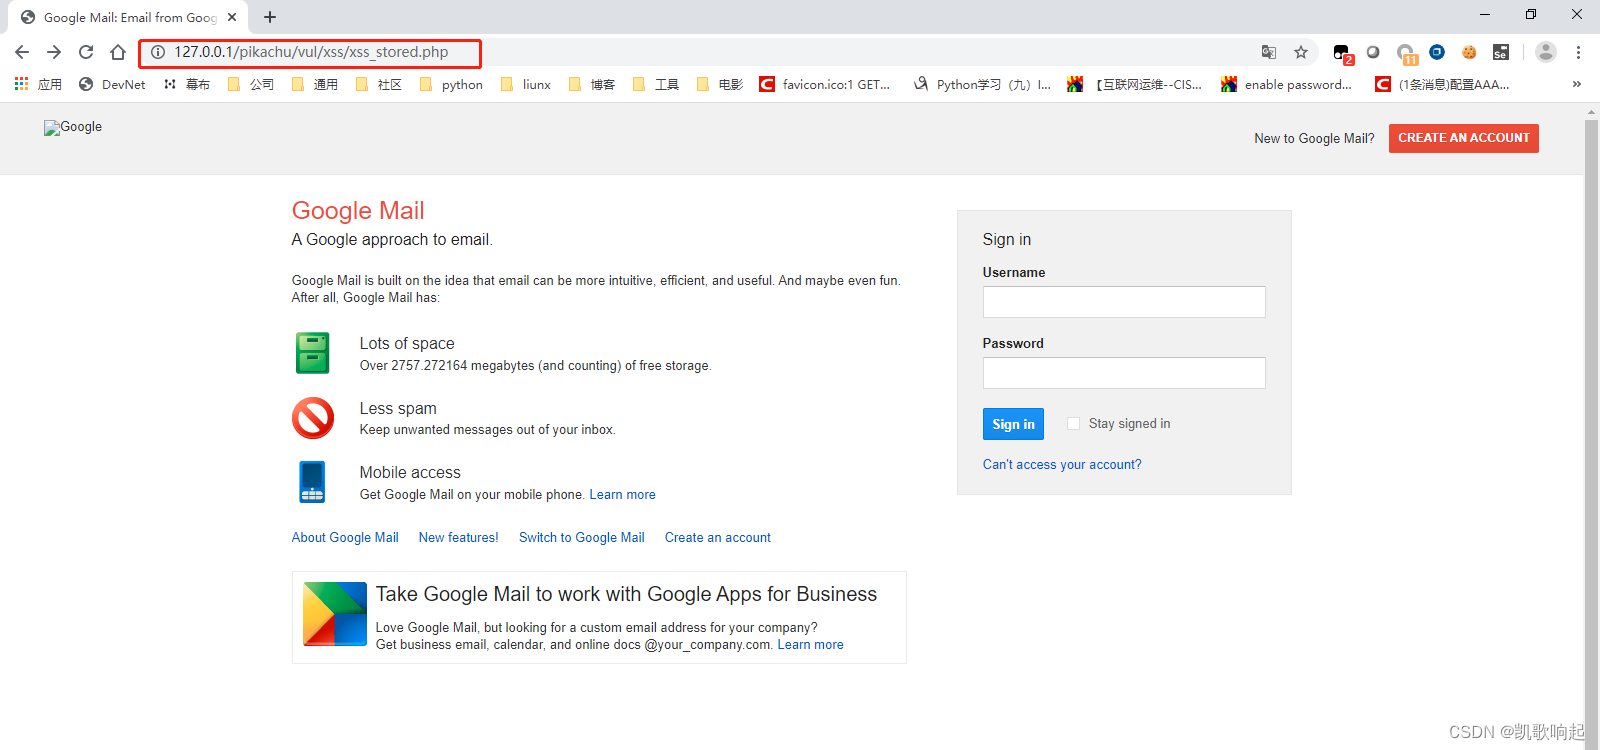Click the translate page icon
Screen dimensions: 1600x750
tap(1269, 52)
